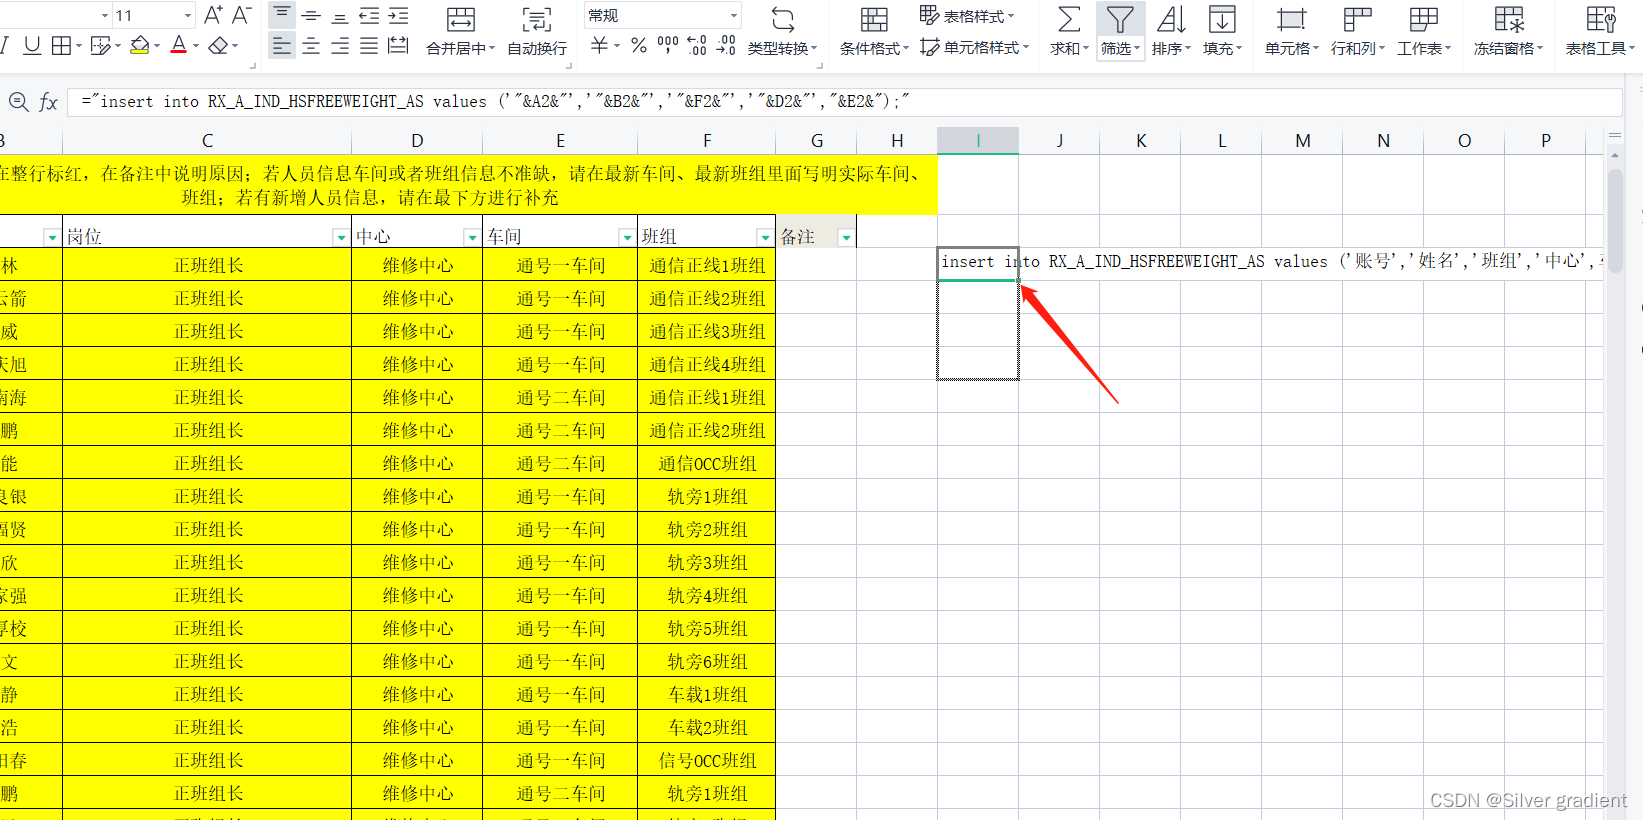This screenshot has width=1643, height=820.
Task: Select the cell containing 通信OCC班组
Action: pos(707,463)
